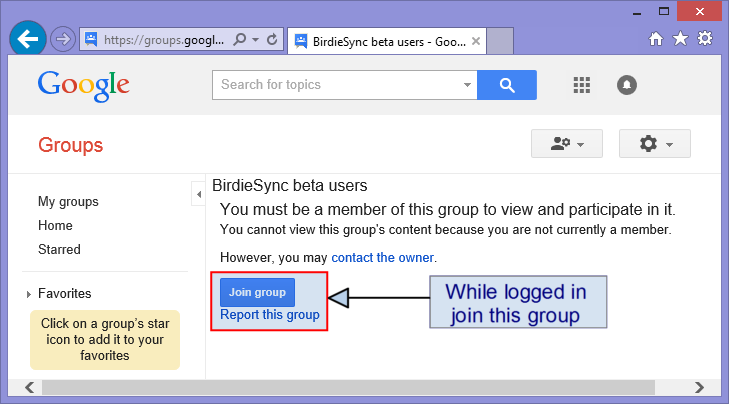
Task: Open the Google apps grid icon
Action: click(582, 85)
